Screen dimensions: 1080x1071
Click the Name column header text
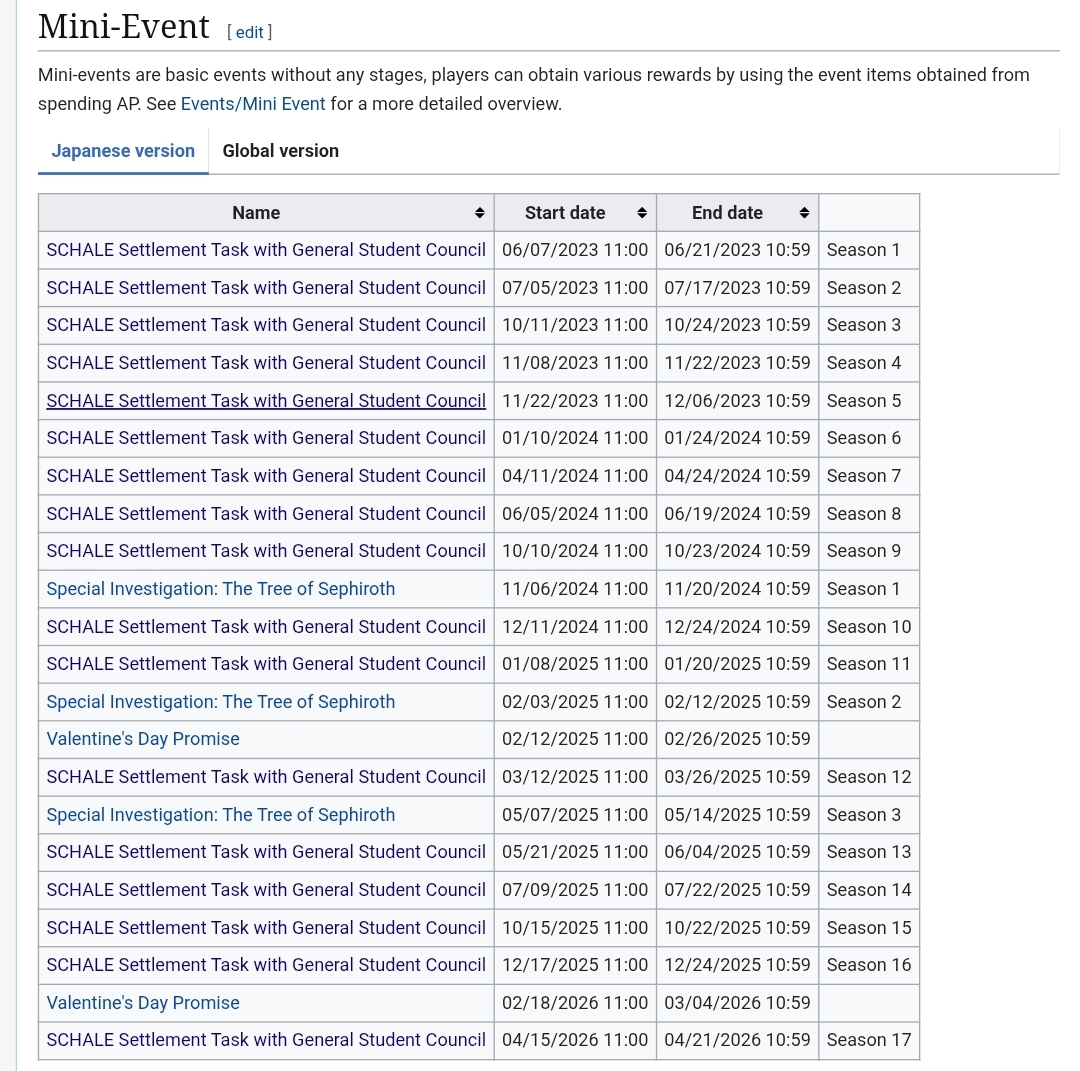pos(256,214)
